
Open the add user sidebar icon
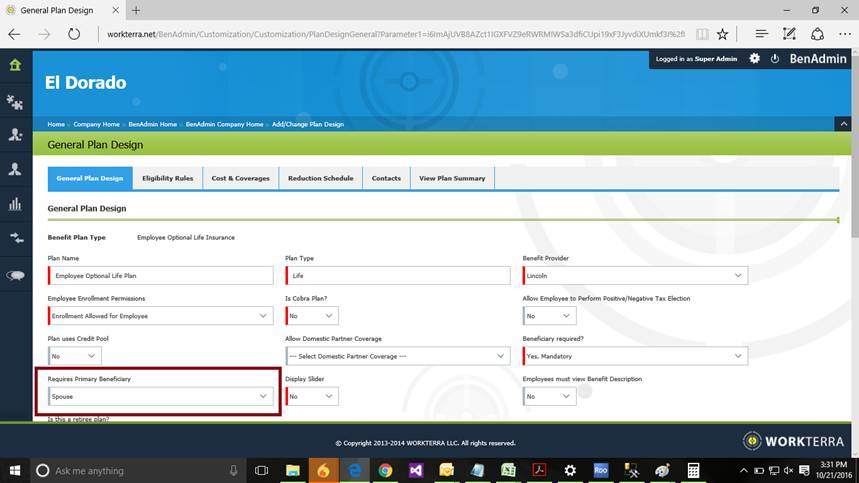tap(15, 135)
